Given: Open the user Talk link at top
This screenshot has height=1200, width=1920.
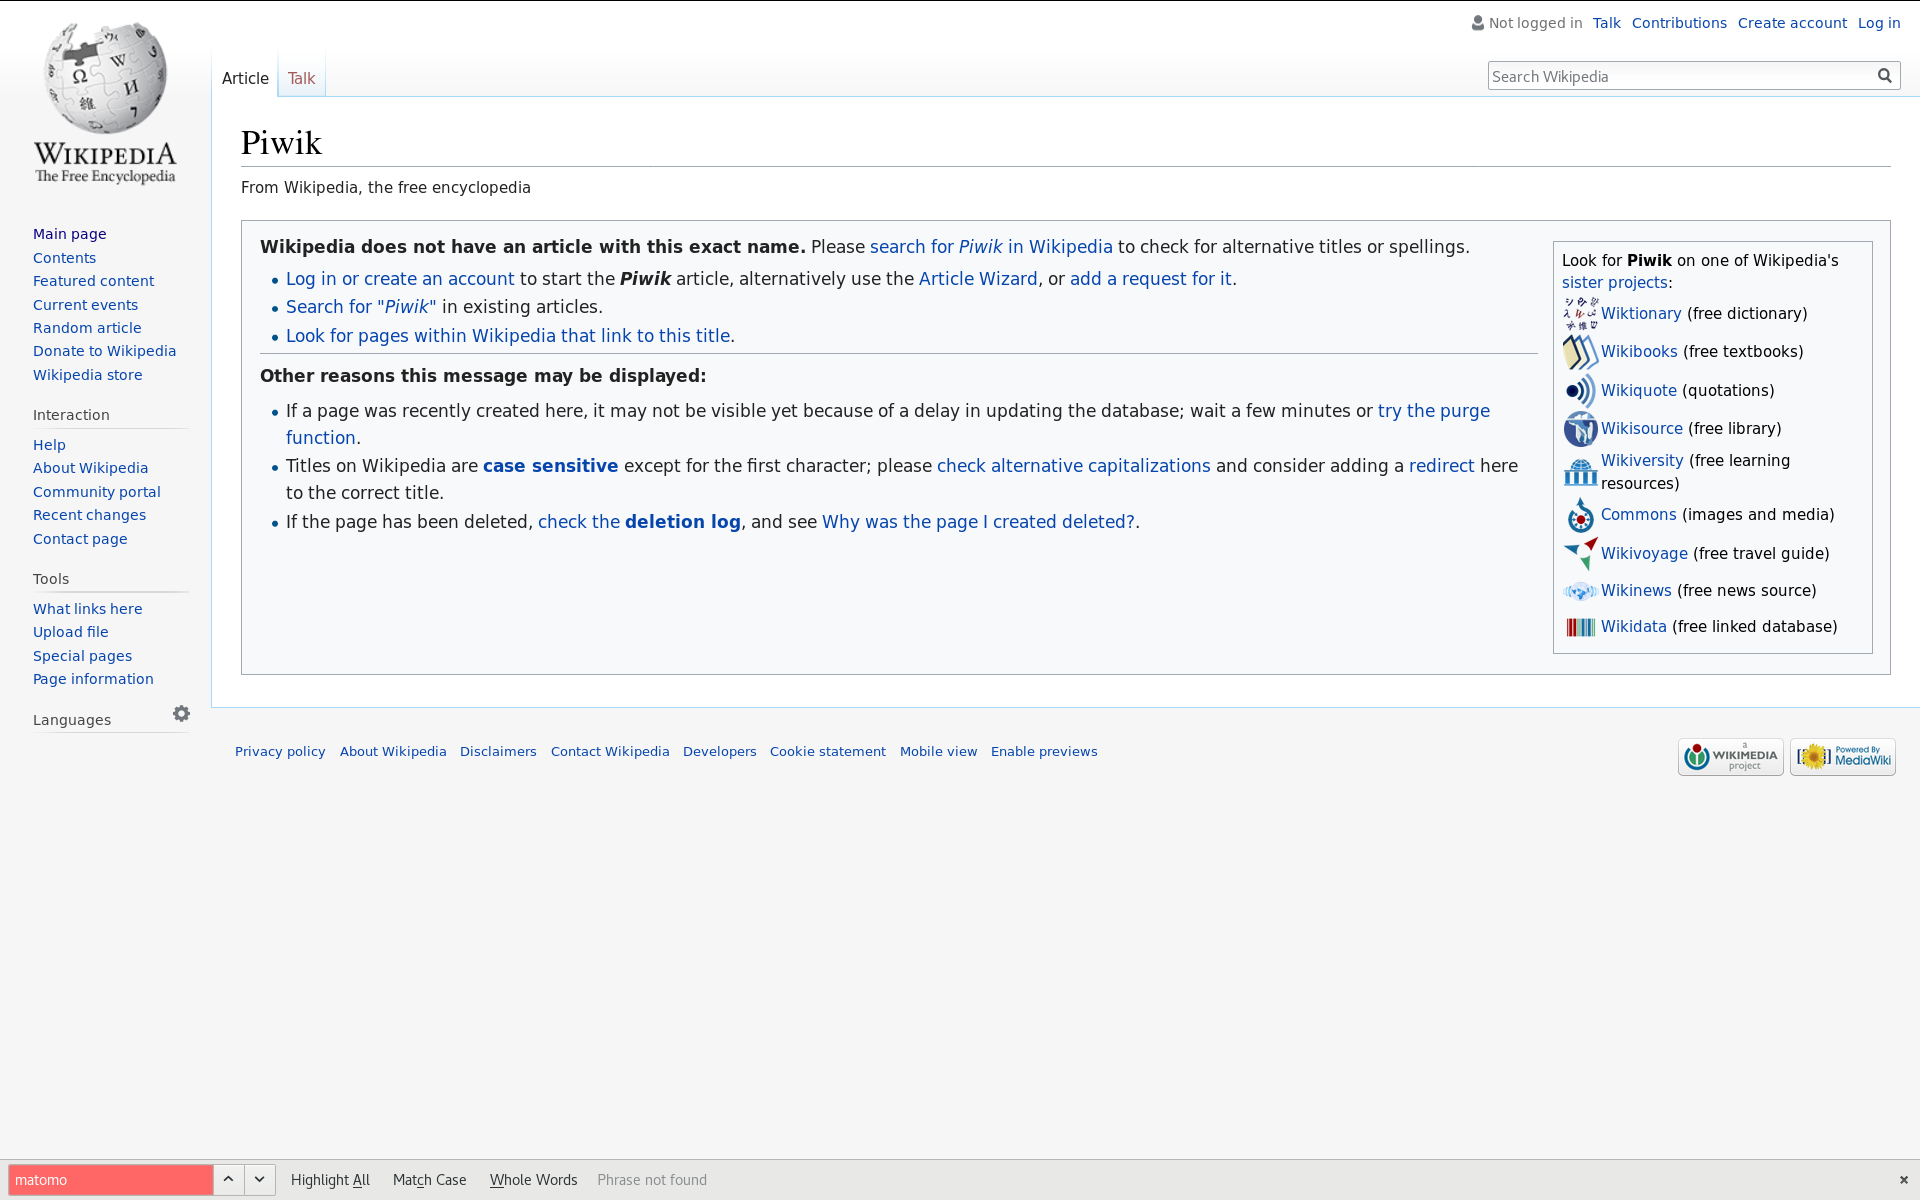Looking at the screenshot, I should point(1607,23).
